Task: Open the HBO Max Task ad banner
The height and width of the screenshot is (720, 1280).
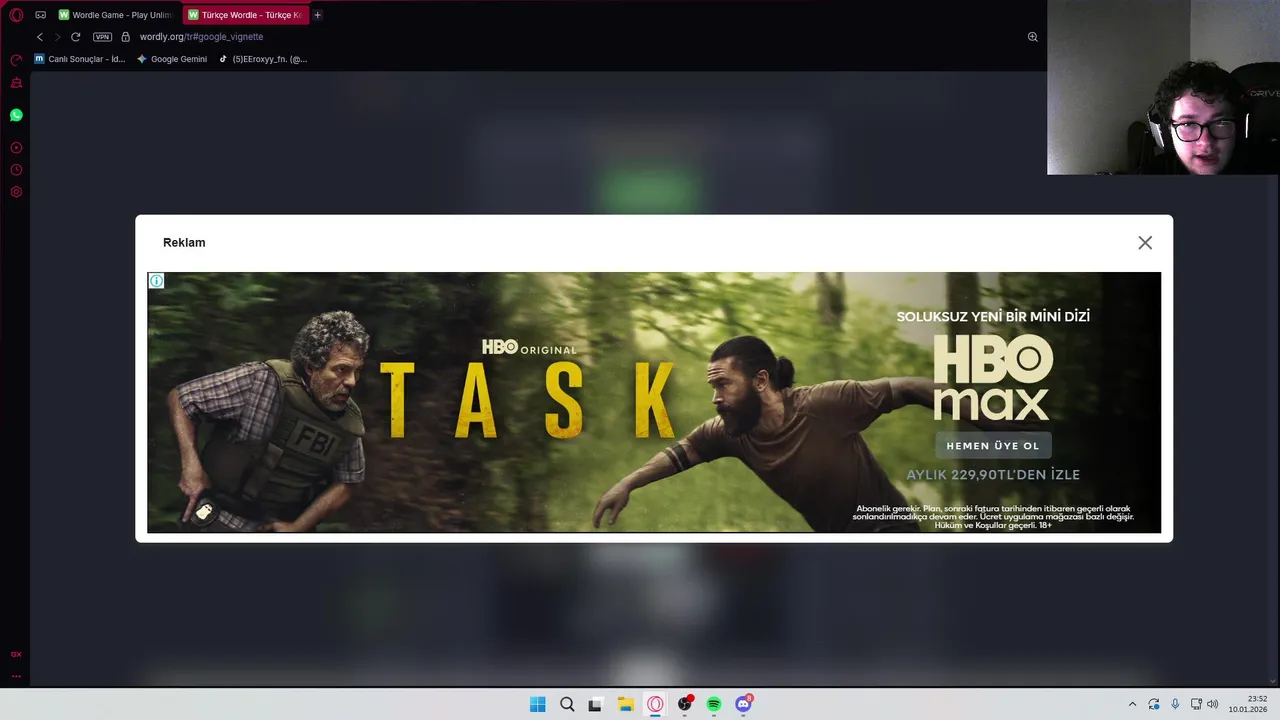Action: (x=654, y=402)
